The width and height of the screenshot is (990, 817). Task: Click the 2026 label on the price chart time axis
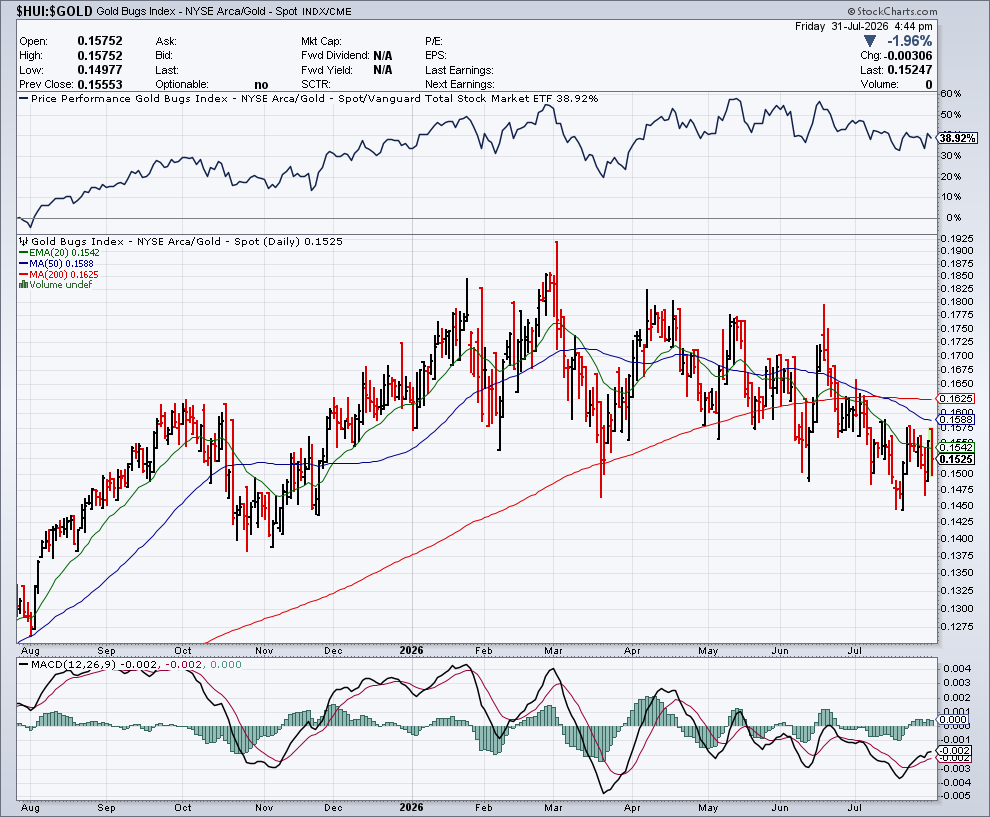412,650
